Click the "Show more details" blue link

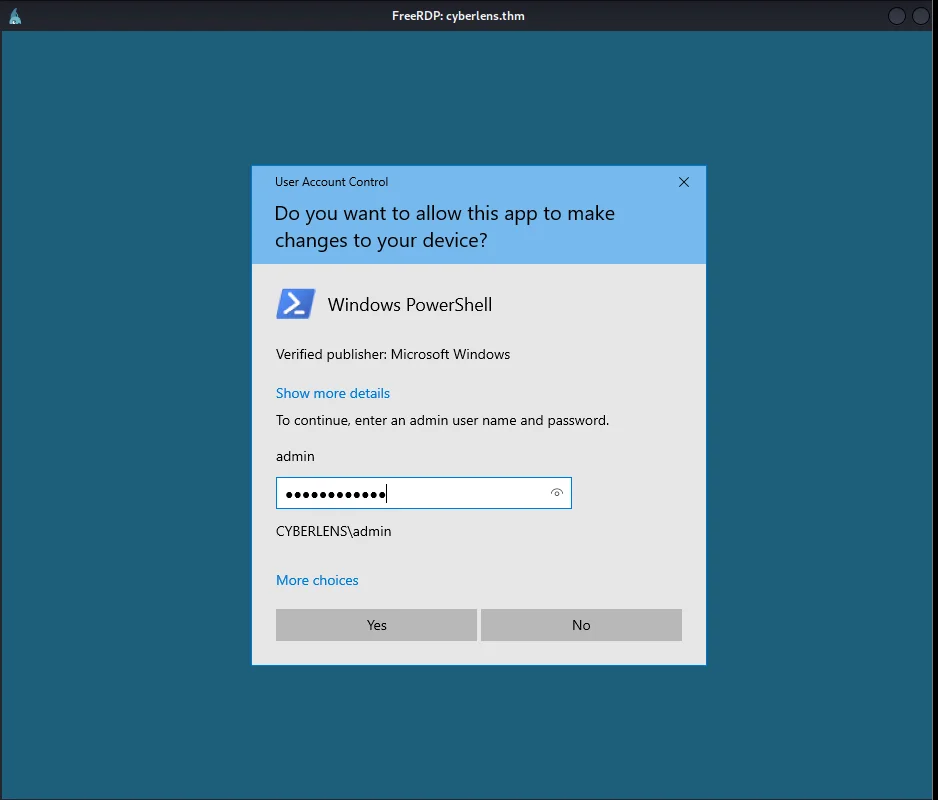pyautogui.click(x=332, y=393)
